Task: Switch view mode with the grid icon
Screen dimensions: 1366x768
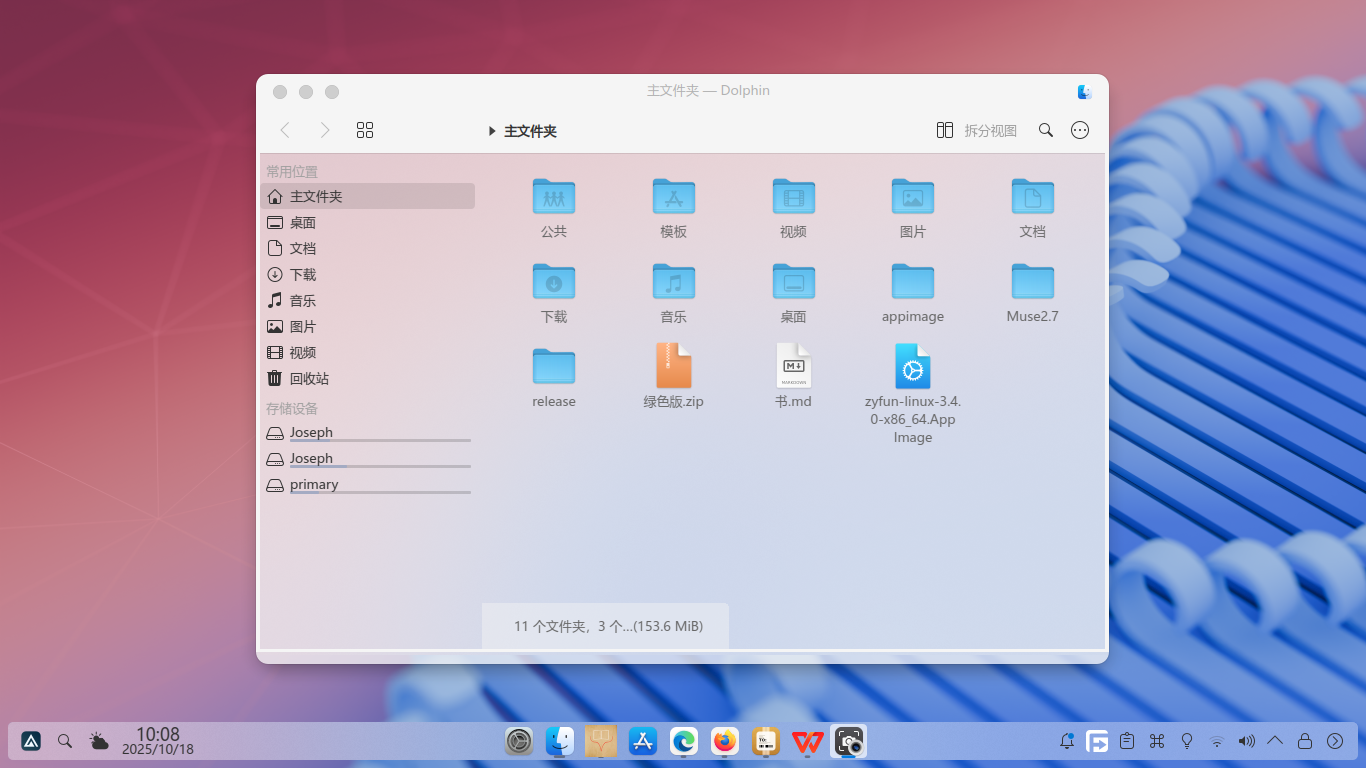Action: coord(365,130)
